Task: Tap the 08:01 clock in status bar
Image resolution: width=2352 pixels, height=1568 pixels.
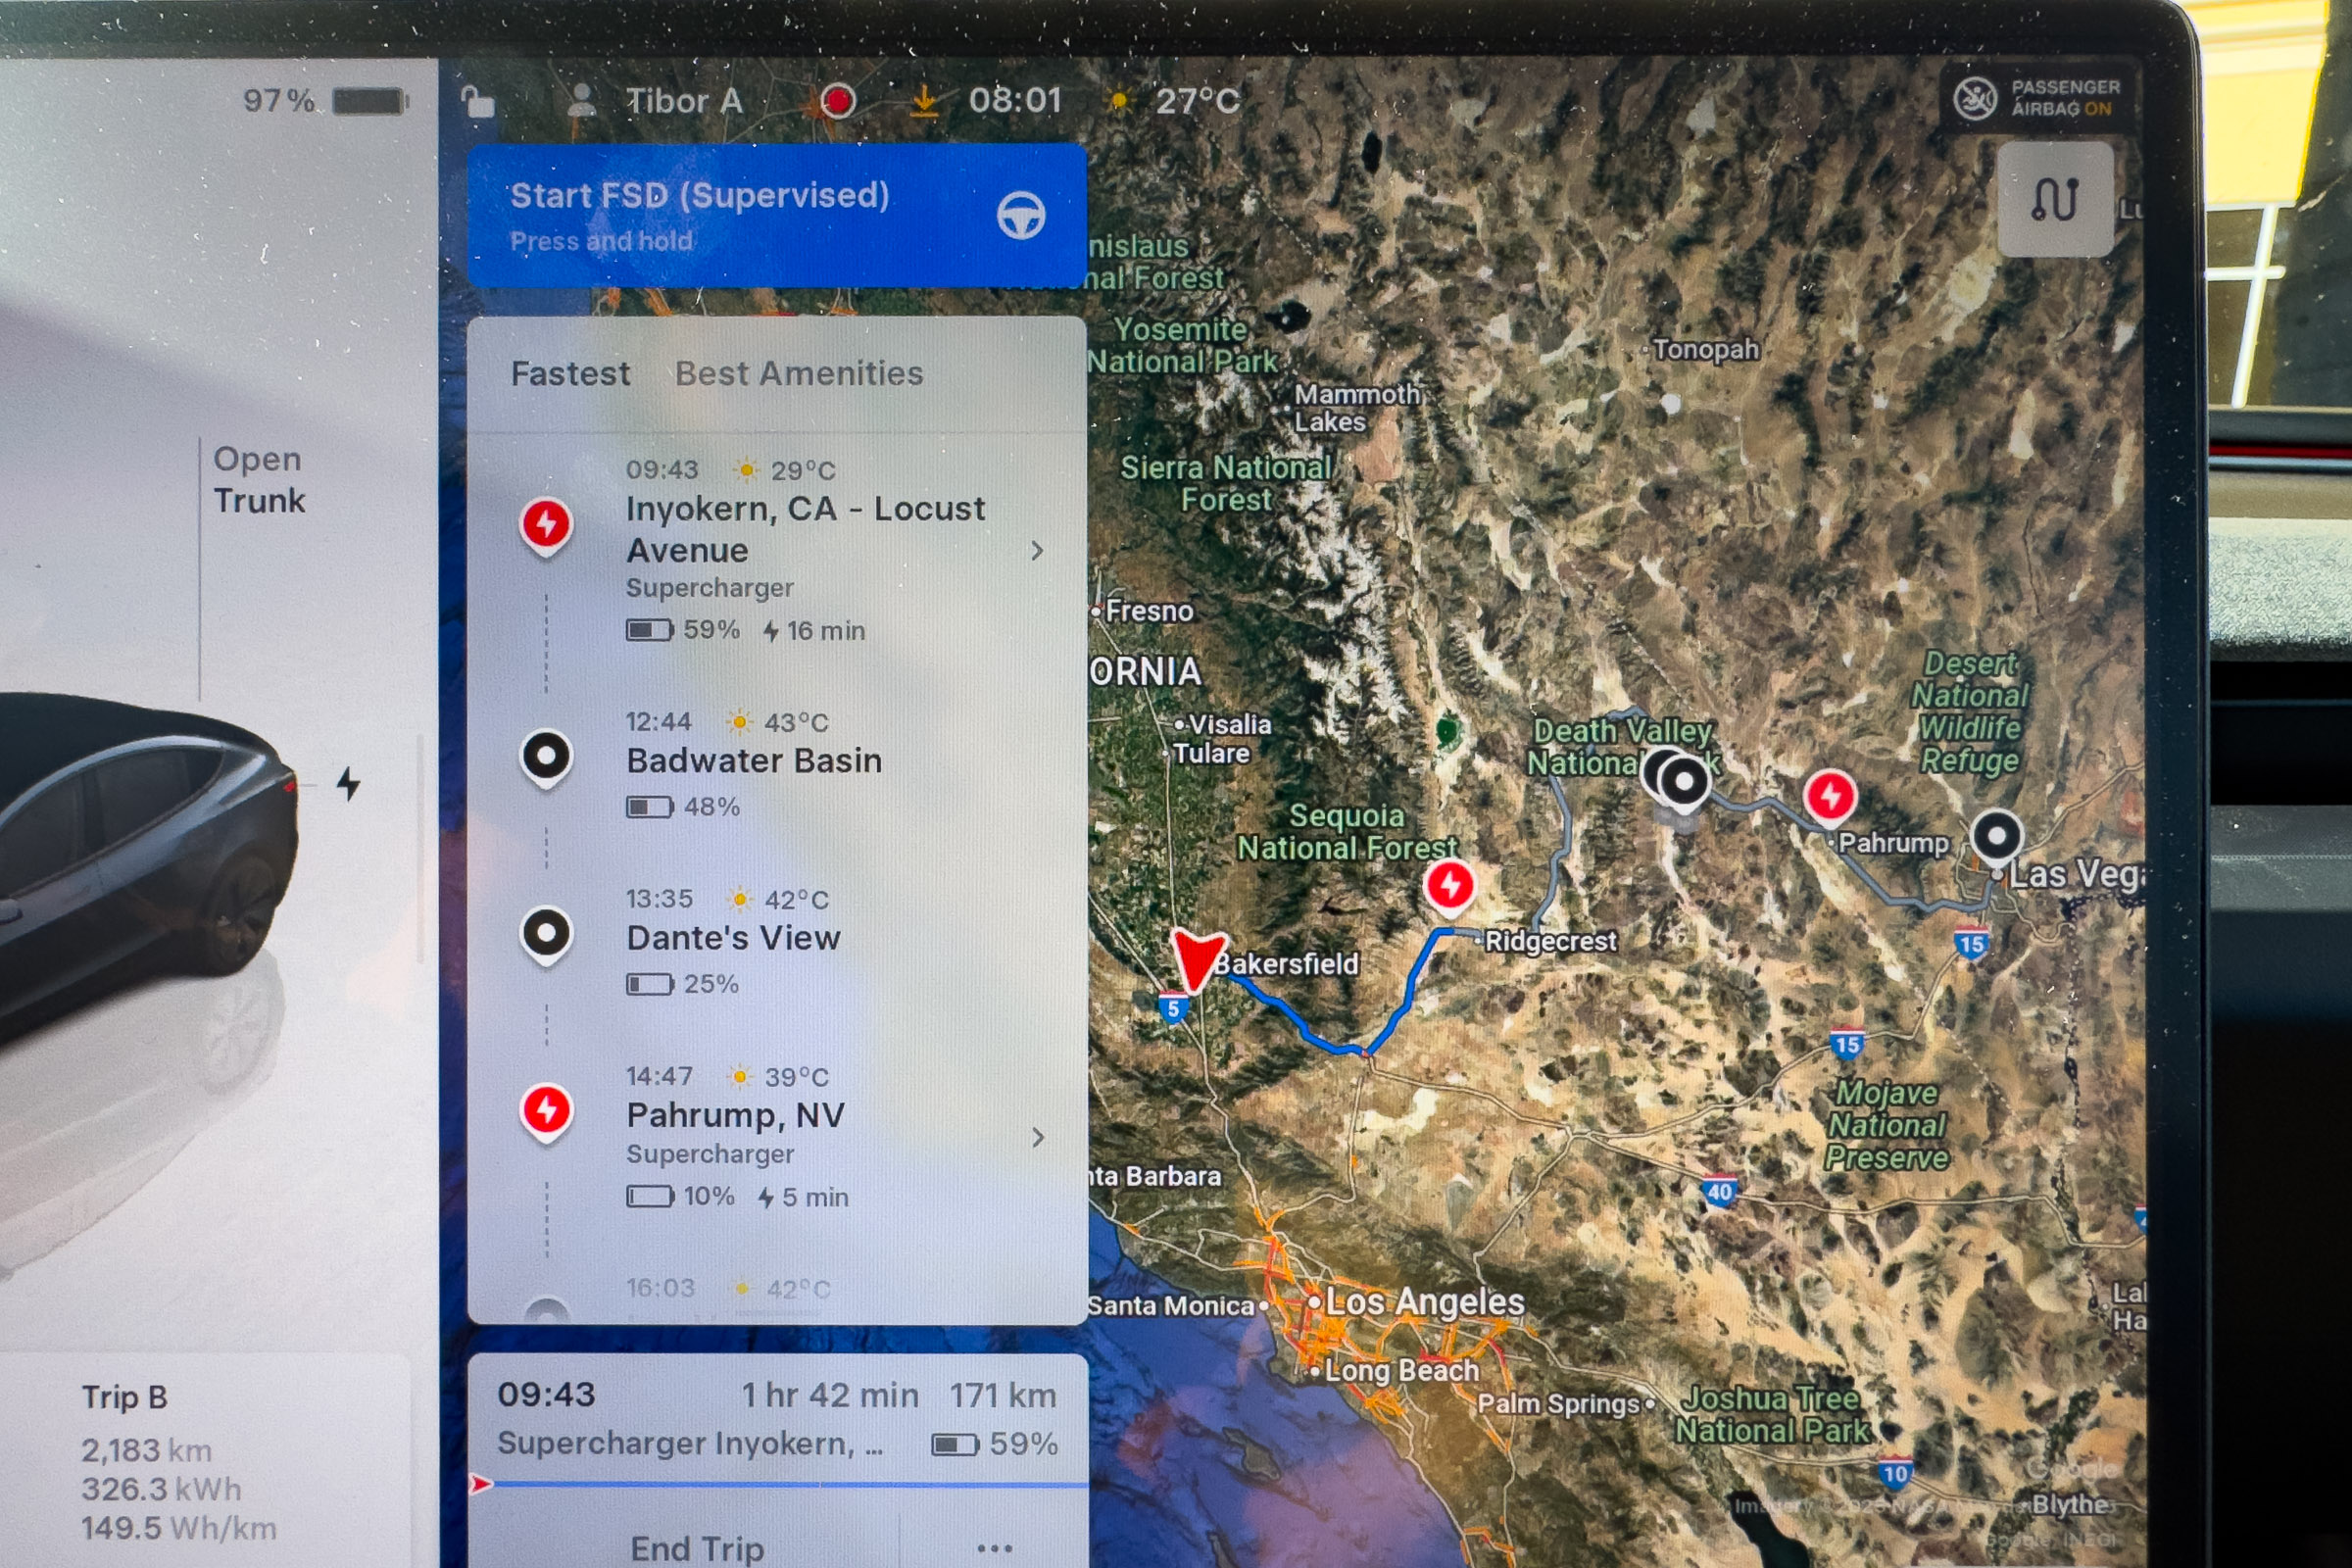Action: click(1014, 100)
